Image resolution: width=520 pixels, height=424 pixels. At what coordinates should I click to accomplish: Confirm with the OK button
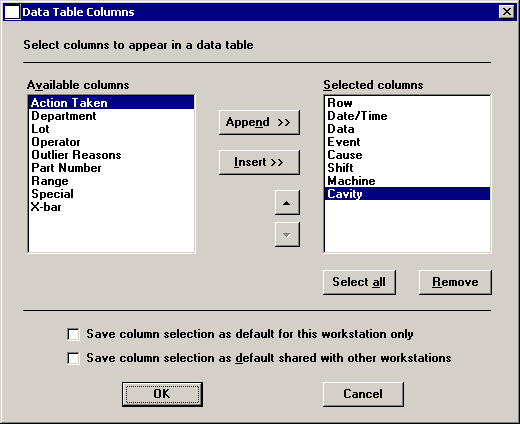(162, 394)
